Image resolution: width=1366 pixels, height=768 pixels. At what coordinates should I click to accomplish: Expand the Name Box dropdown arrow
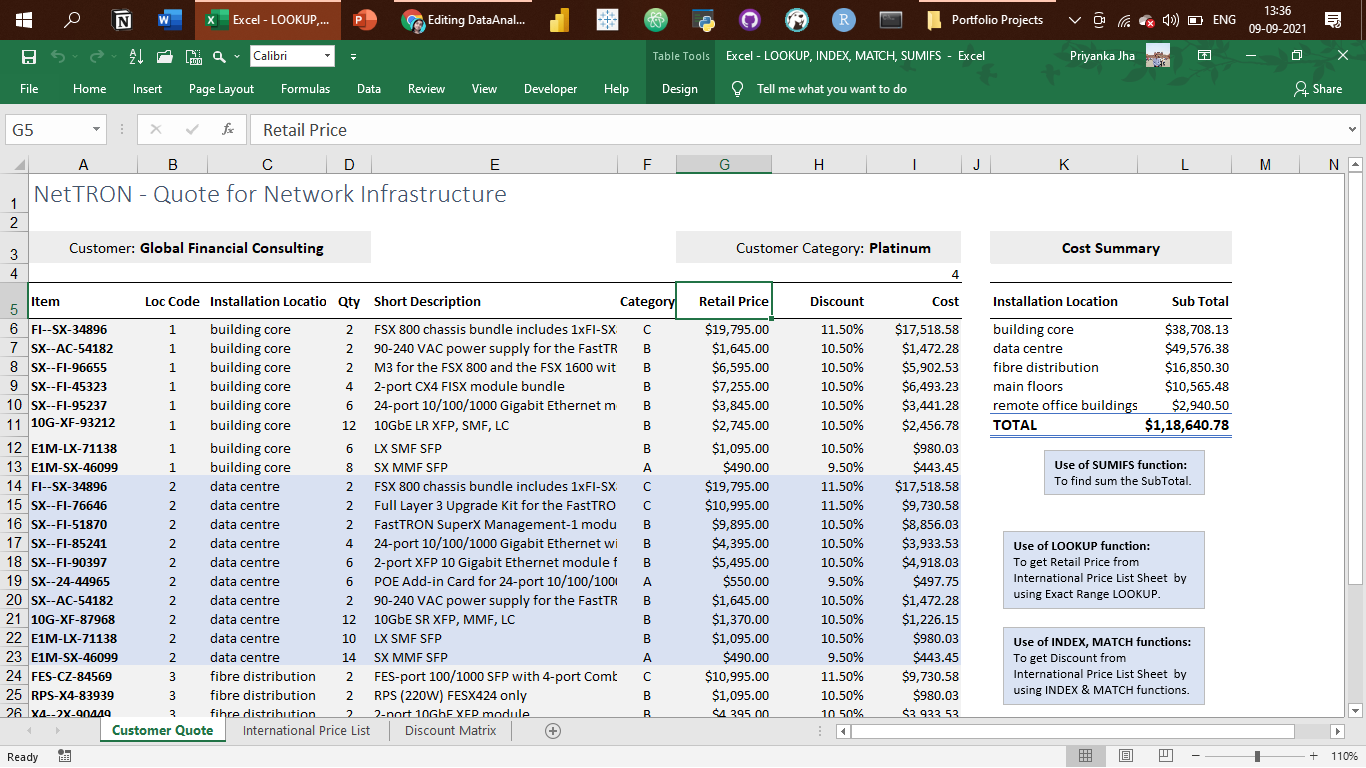tap(97, 129)
